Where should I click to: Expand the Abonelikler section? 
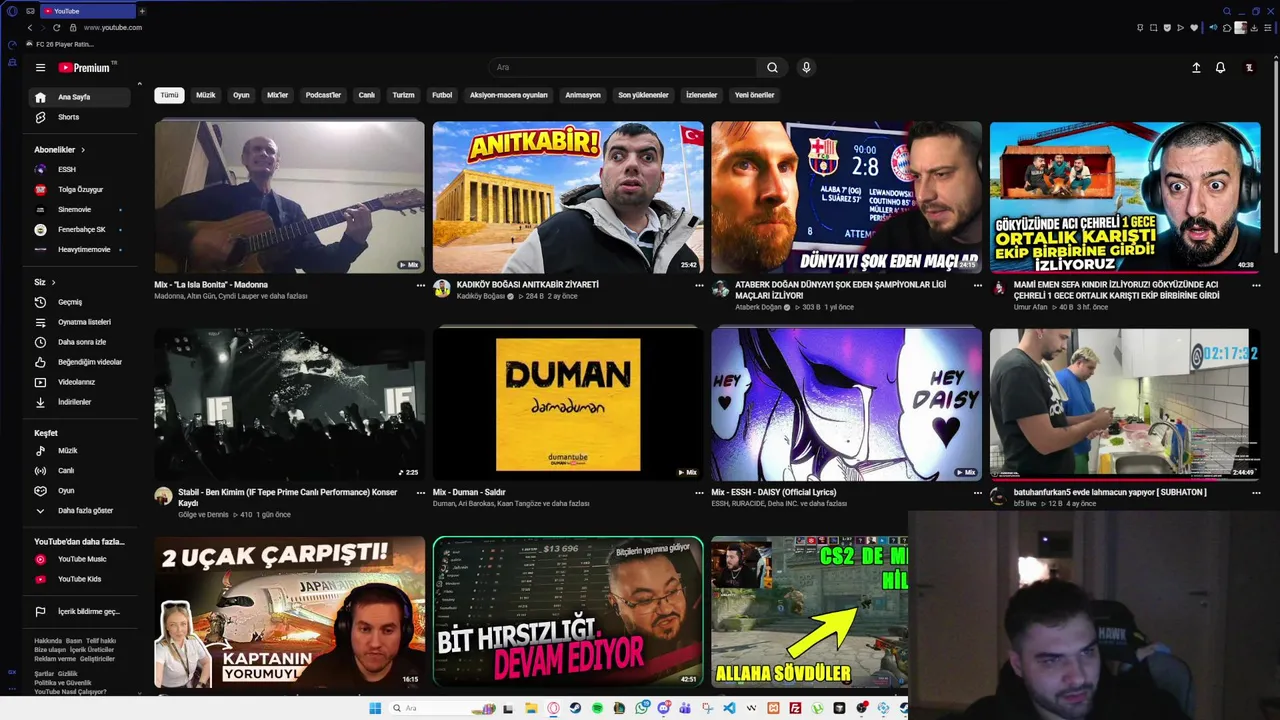(60, 150)
